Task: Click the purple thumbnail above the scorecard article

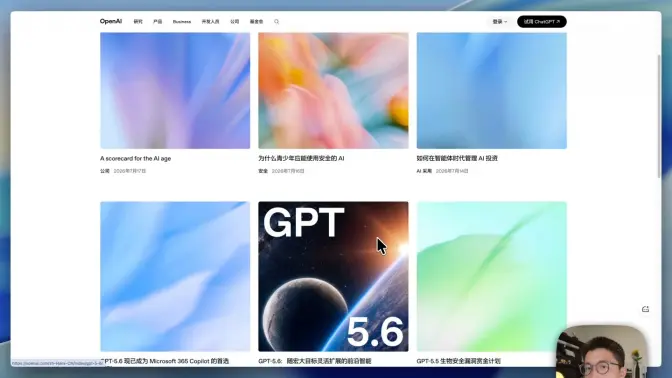Action: 175,91
